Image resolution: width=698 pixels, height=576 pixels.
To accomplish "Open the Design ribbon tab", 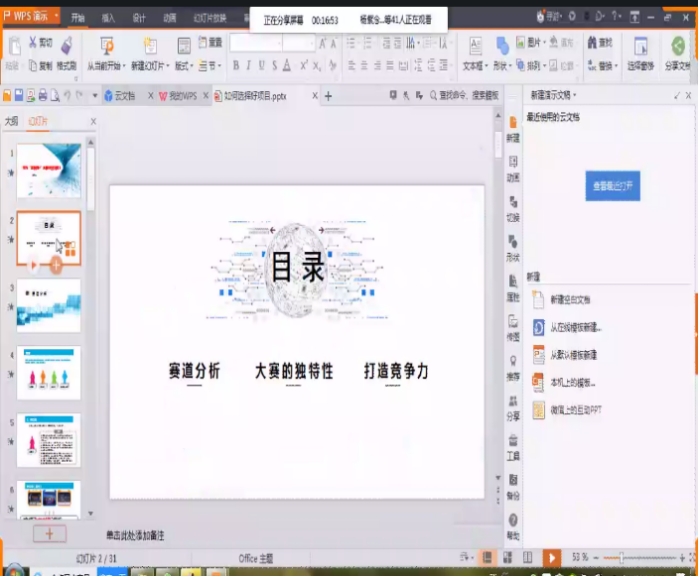I will (139, 18).
